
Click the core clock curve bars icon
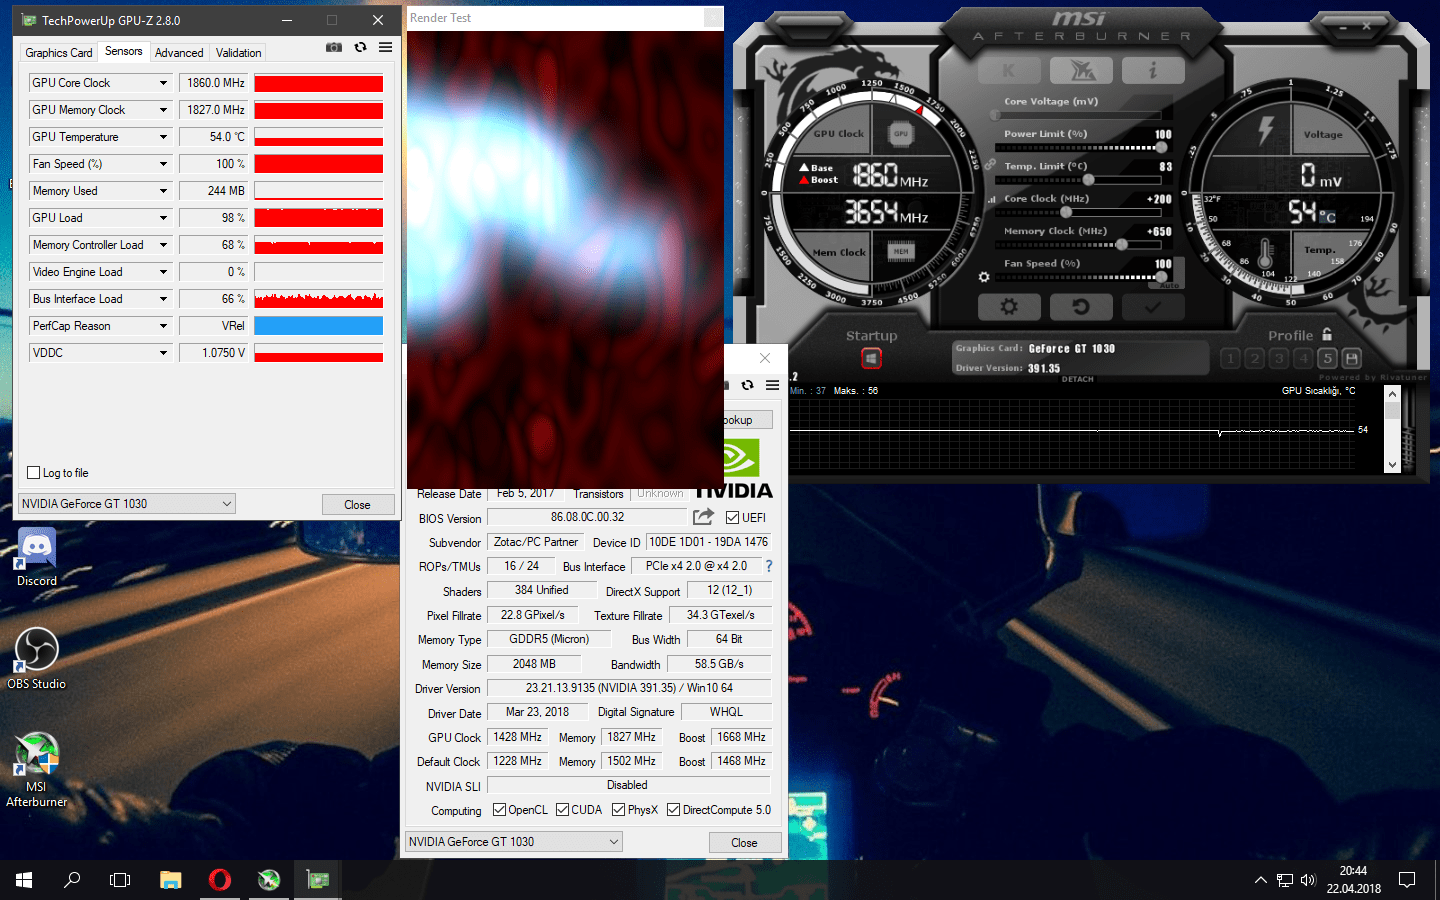click(992, 199)
